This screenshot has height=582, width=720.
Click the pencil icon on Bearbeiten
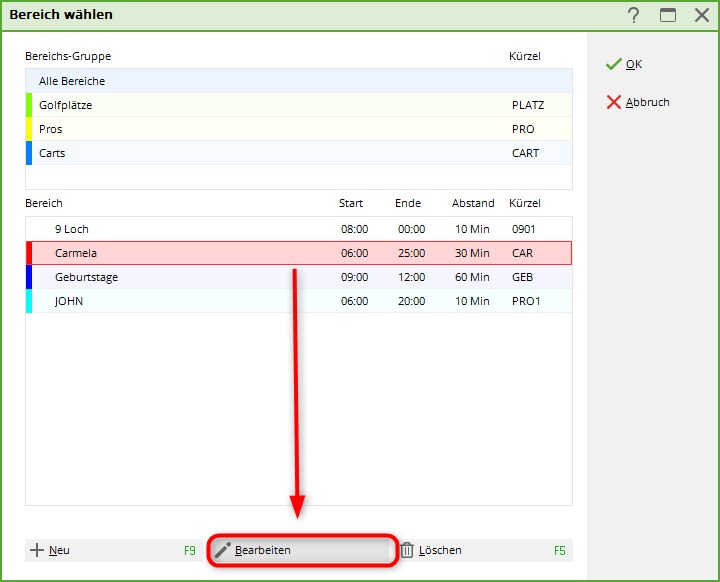[222, 550]
